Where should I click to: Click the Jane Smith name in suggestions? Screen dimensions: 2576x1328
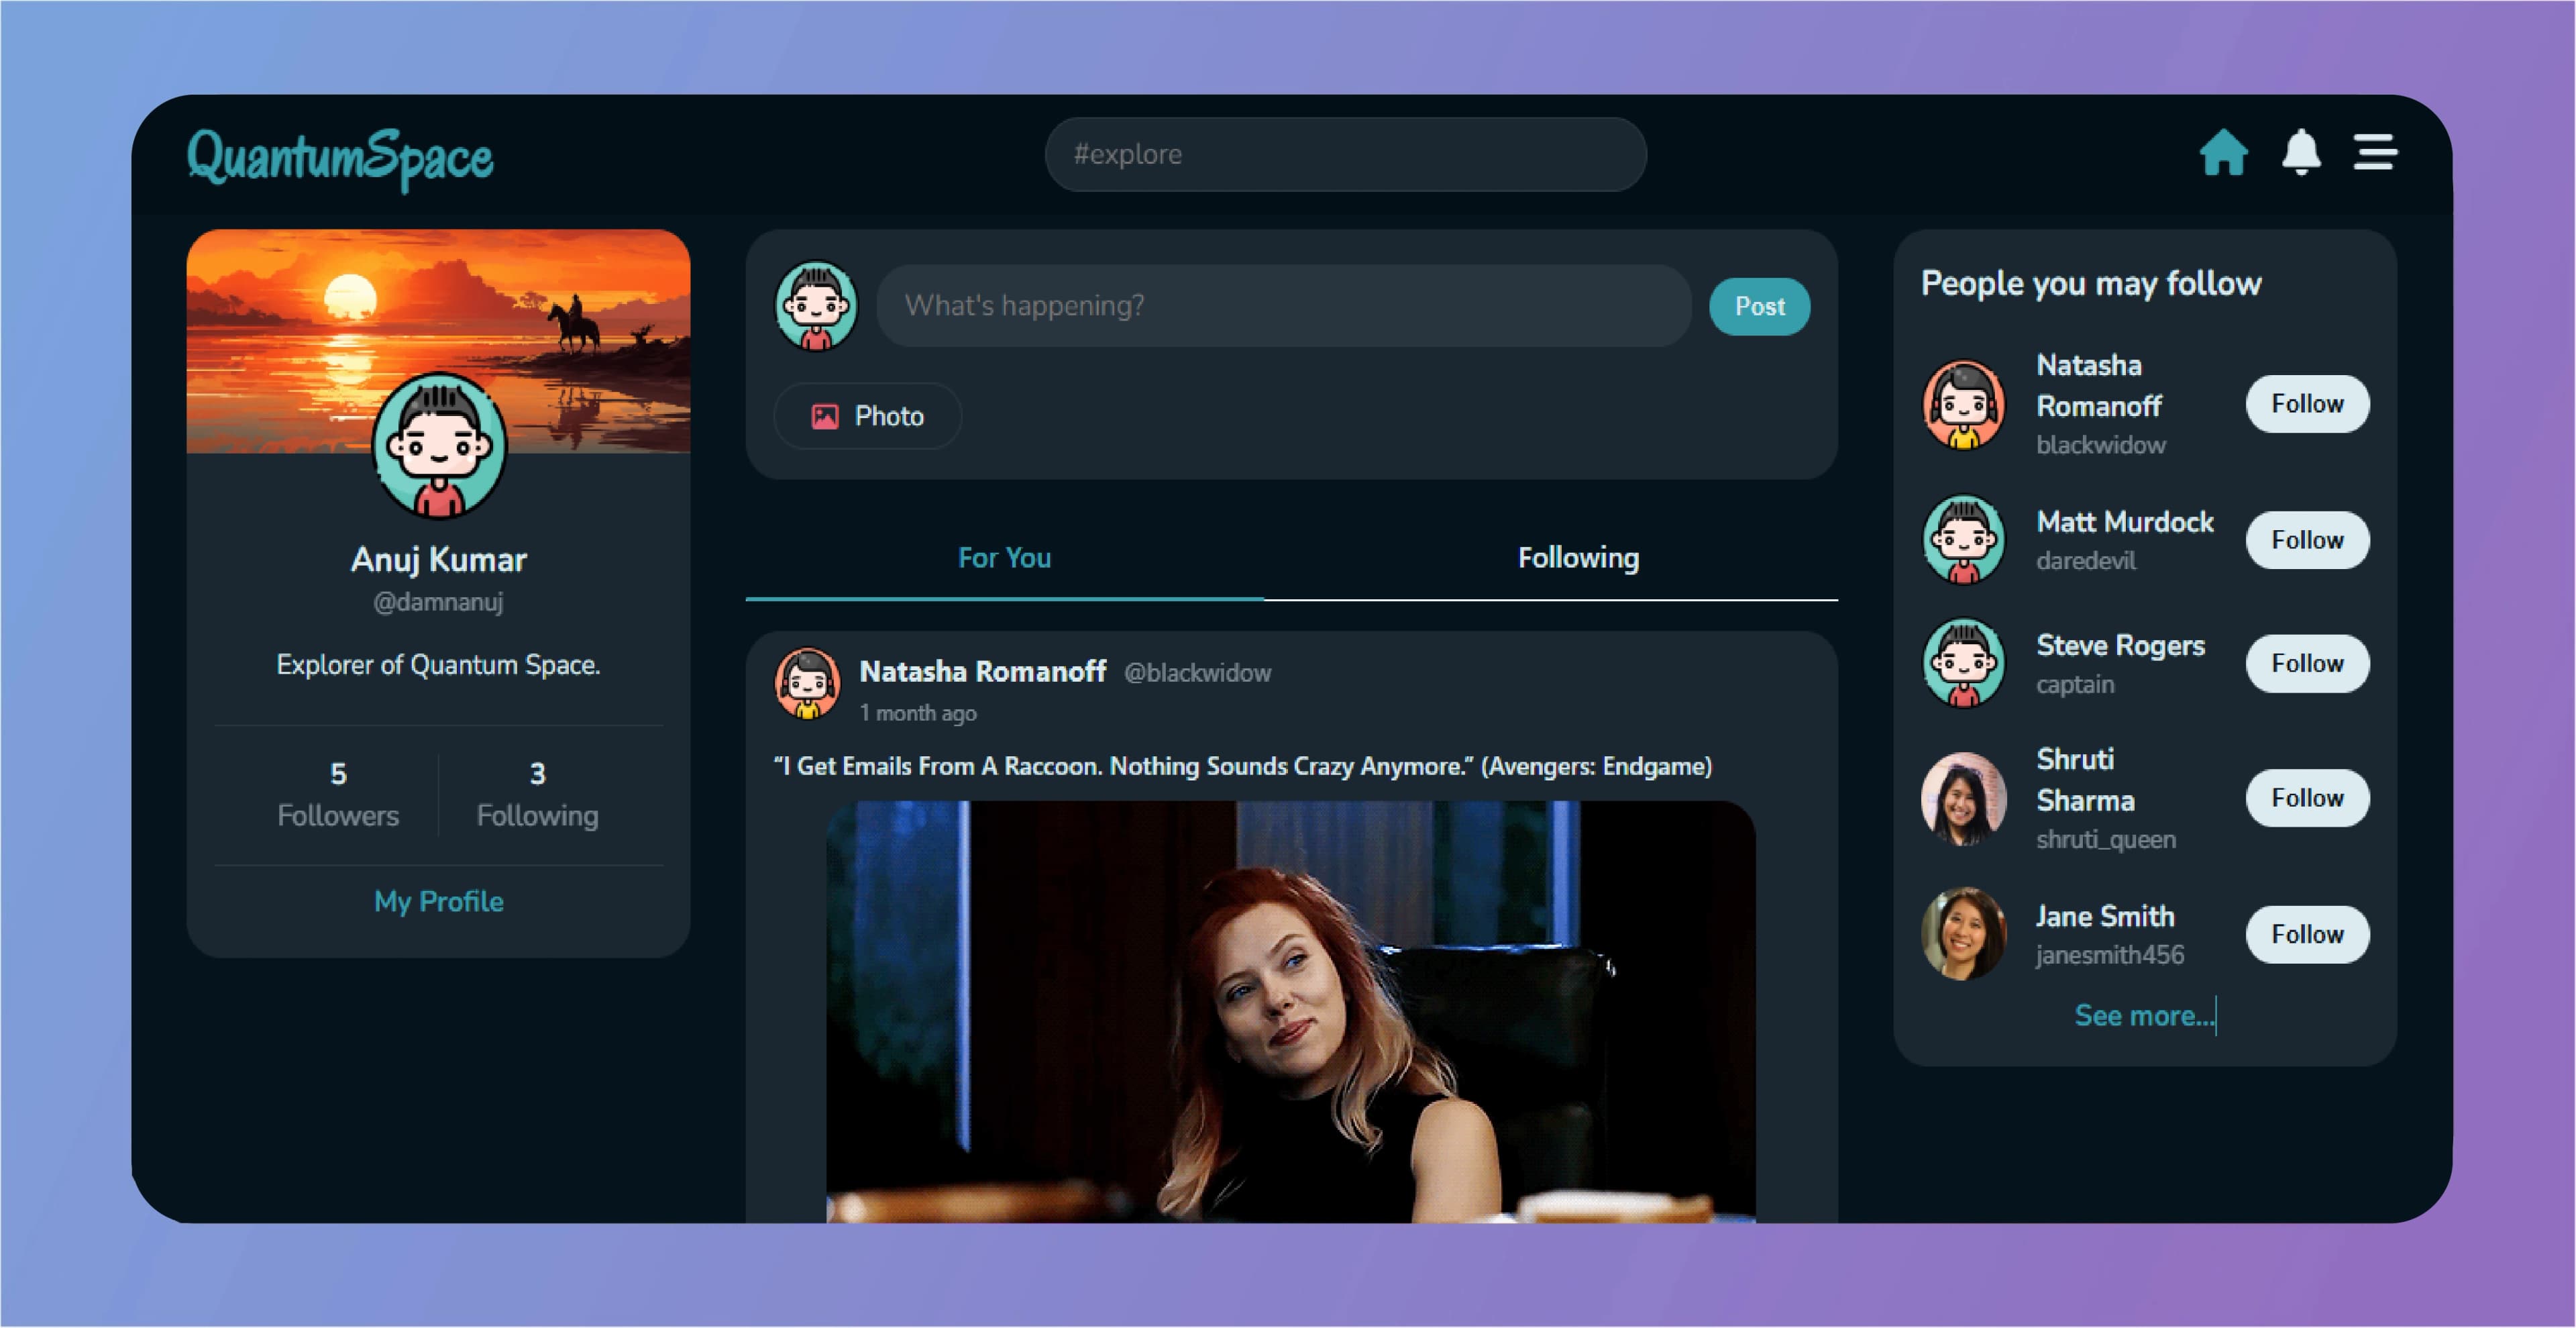tap(2106, 917)
